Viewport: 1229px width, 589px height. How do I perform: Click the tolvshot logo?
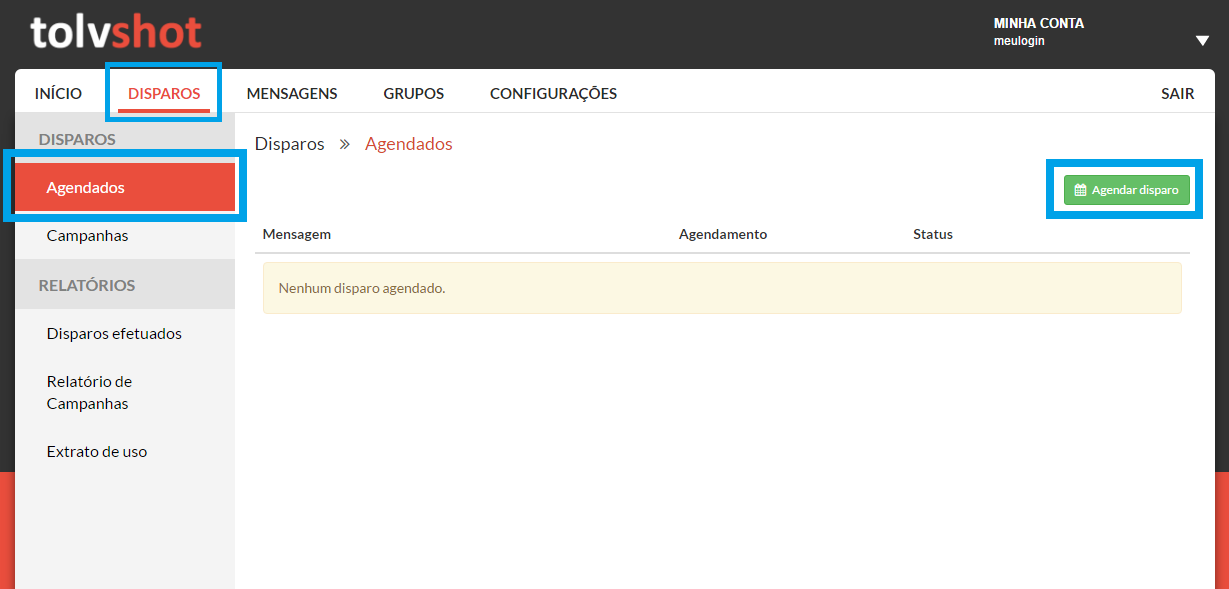pyautogui.click(x=116, y=32)
